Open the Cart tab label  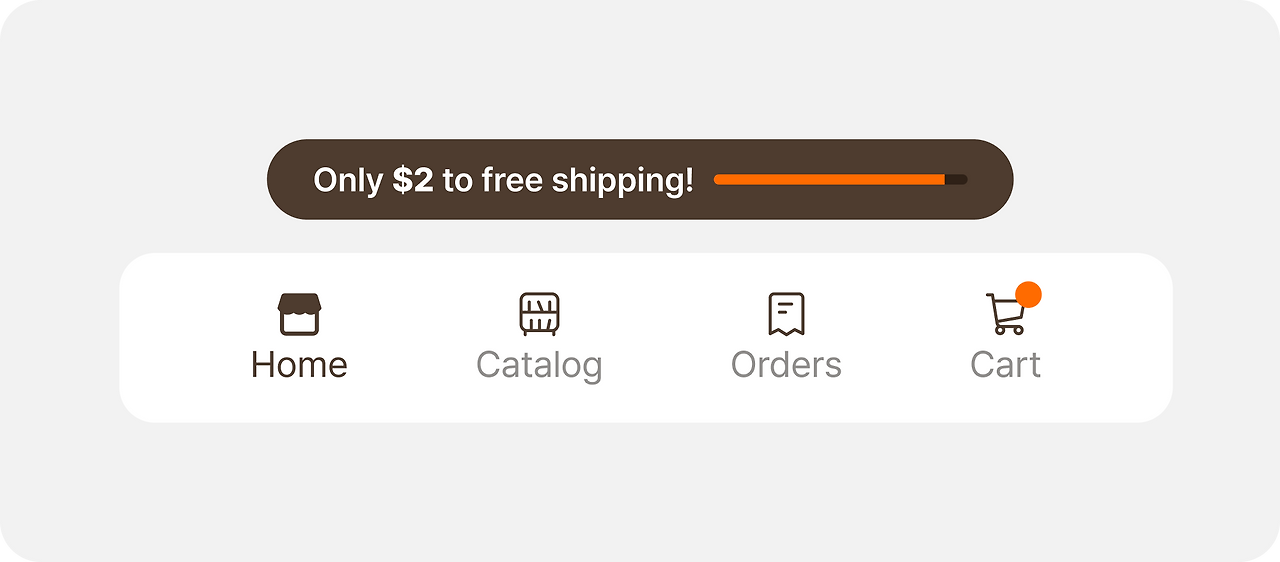click(1006, 364)
